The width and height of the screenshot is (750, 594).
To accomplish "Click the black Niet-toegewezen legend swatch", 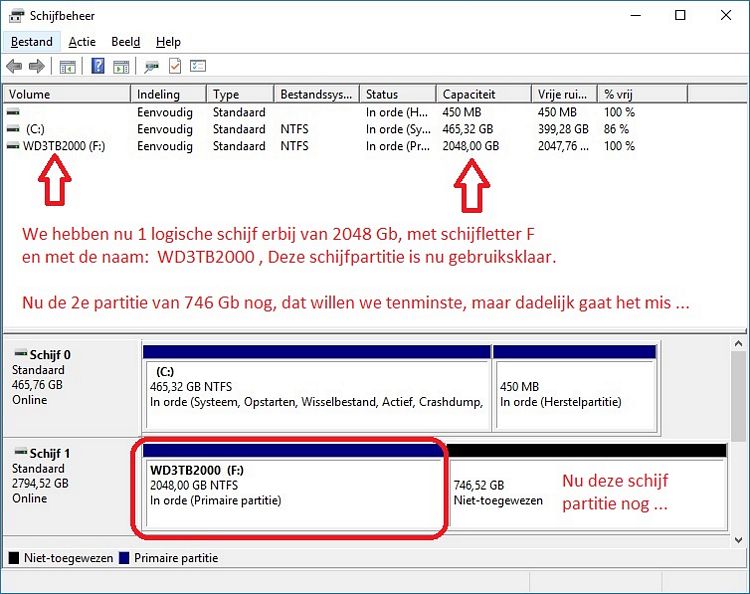I will [x=14, y=558].
